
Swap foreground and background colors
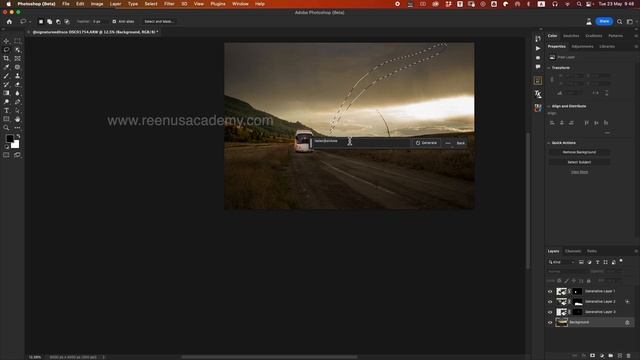click(18, 136)
